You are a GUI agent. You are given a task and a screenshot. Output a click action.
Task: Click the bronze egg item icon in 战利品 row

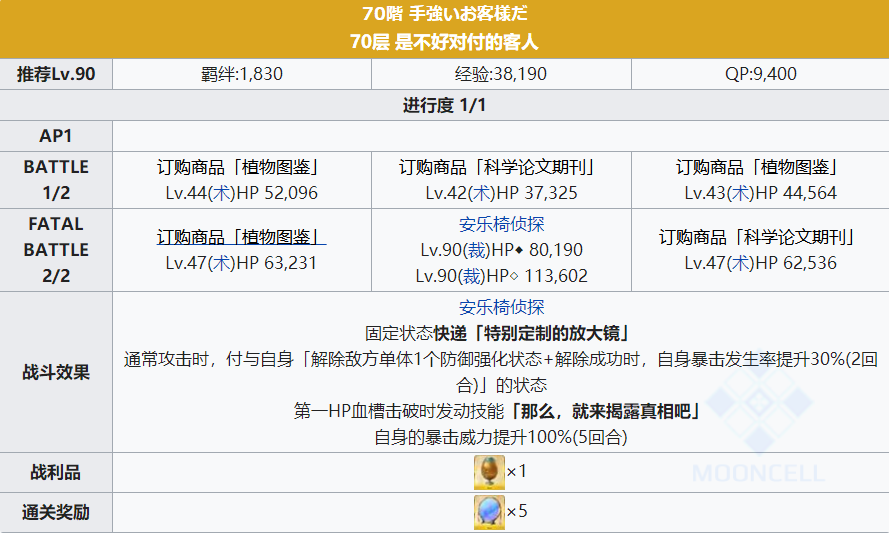[x=488, y=471]
